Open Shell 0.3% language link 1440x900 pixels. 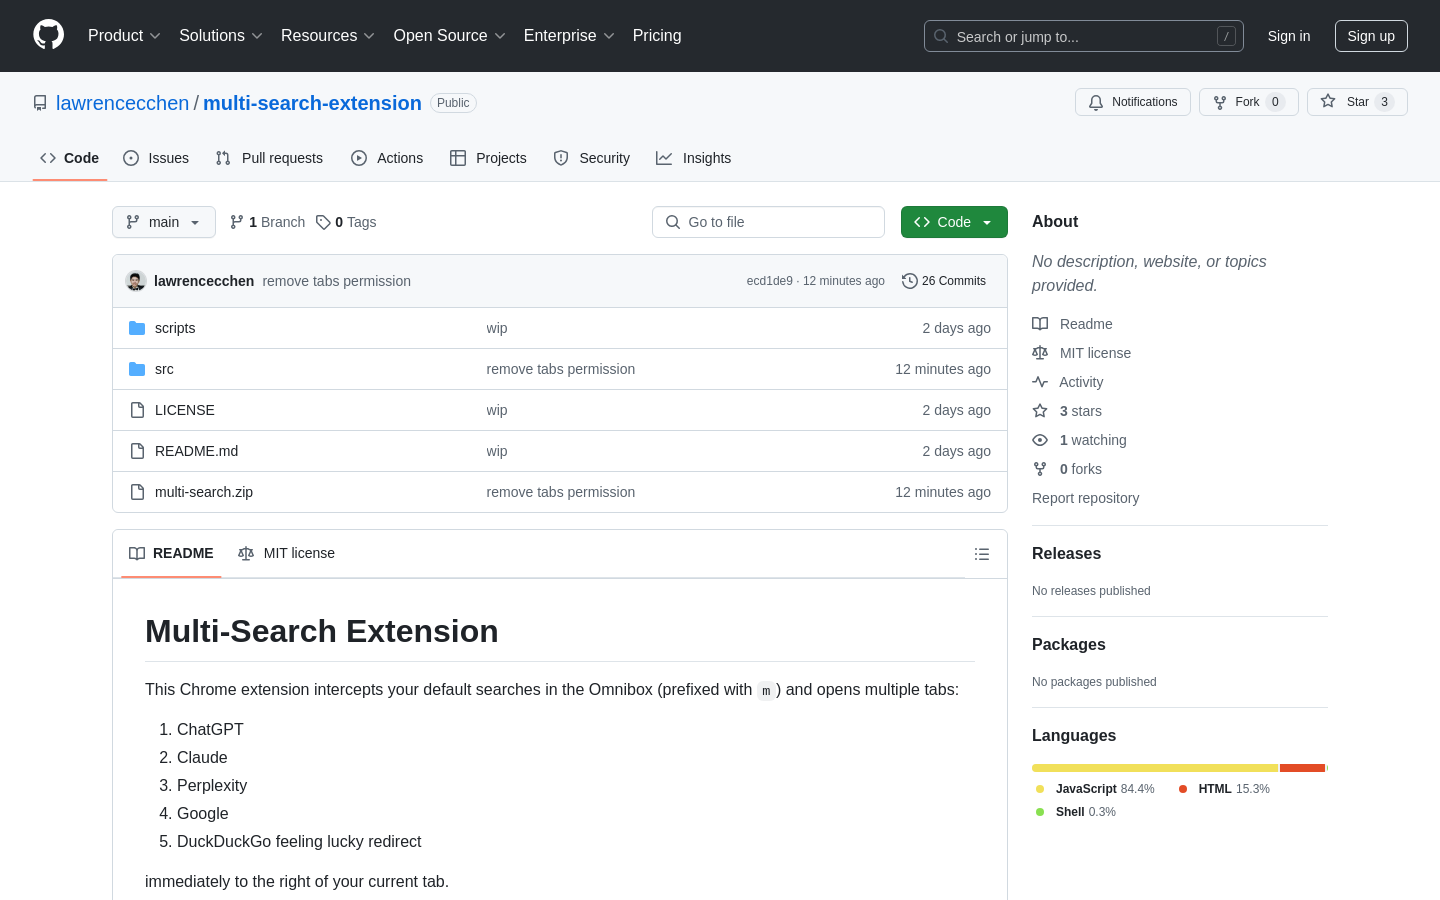point(1076,812)
